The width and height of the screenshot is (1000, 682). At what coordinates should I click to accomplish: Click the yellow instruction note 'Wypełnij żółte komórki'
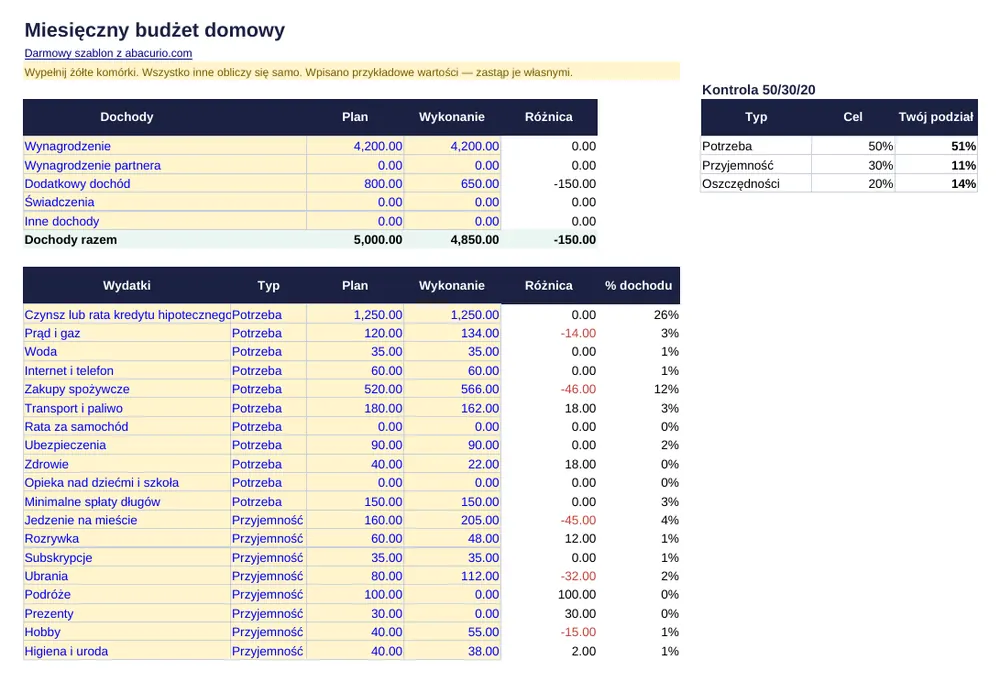pos(351,72)
